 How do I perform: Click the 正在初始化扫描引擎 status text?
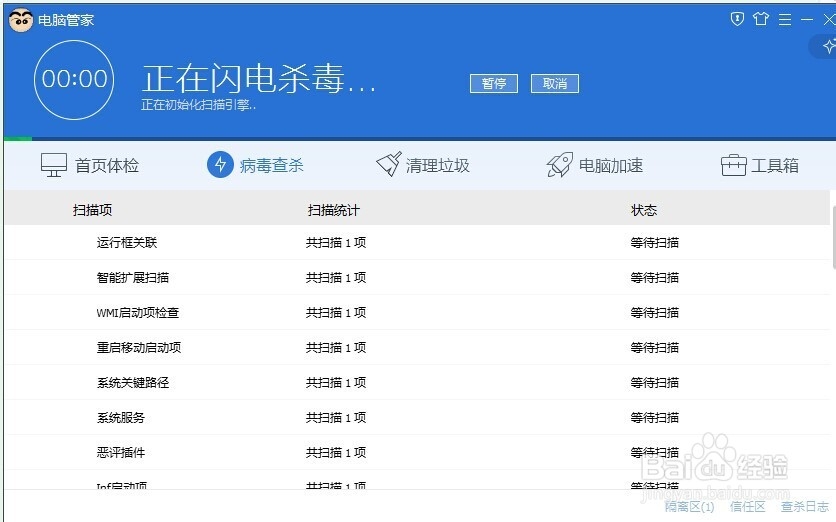(x=198, y=105)
